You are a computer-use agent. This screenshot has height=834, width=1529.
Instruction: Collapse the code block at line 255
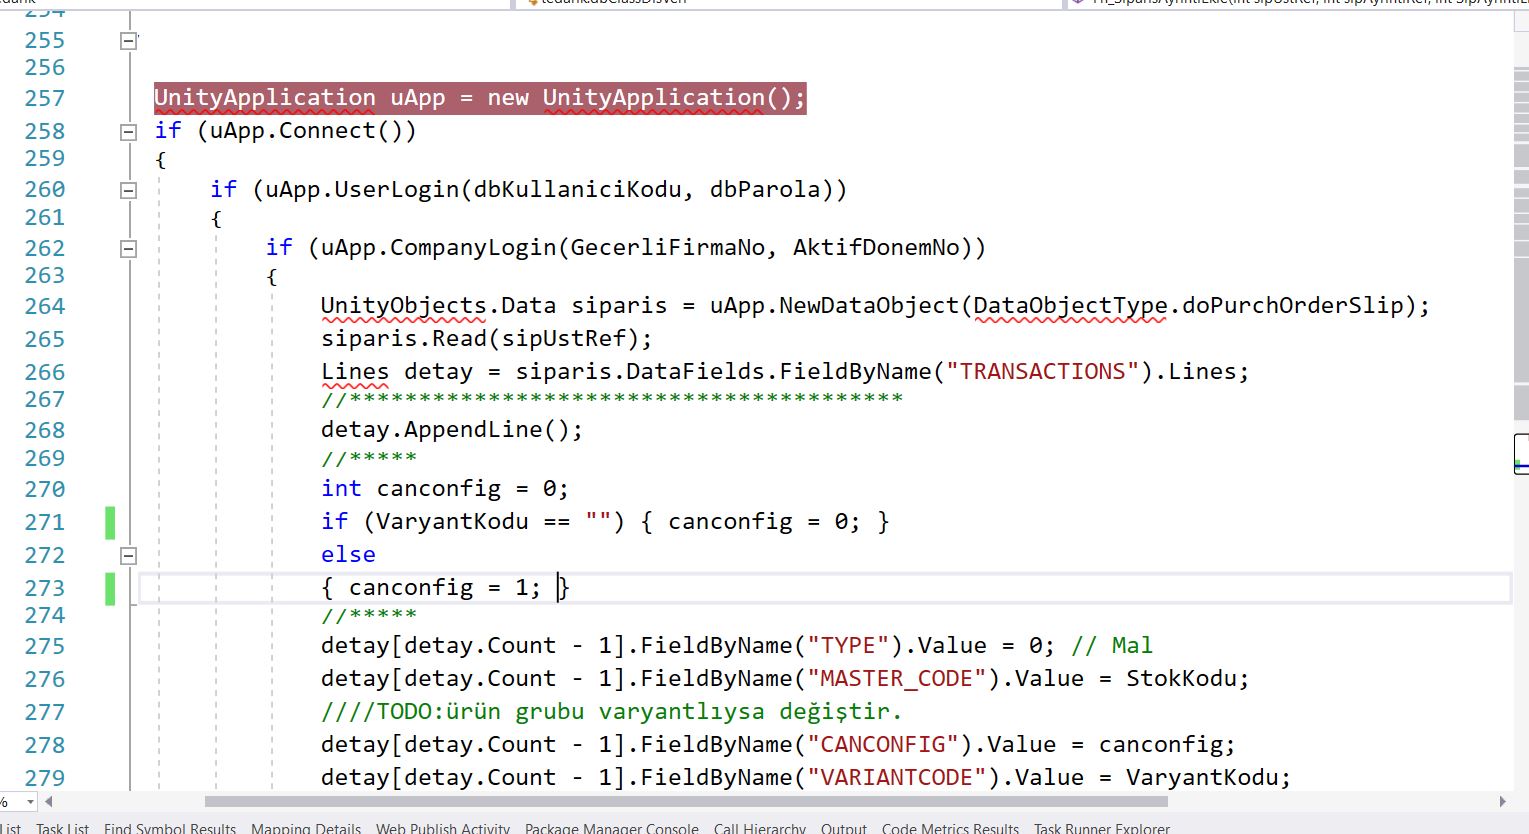pos(128,41)
